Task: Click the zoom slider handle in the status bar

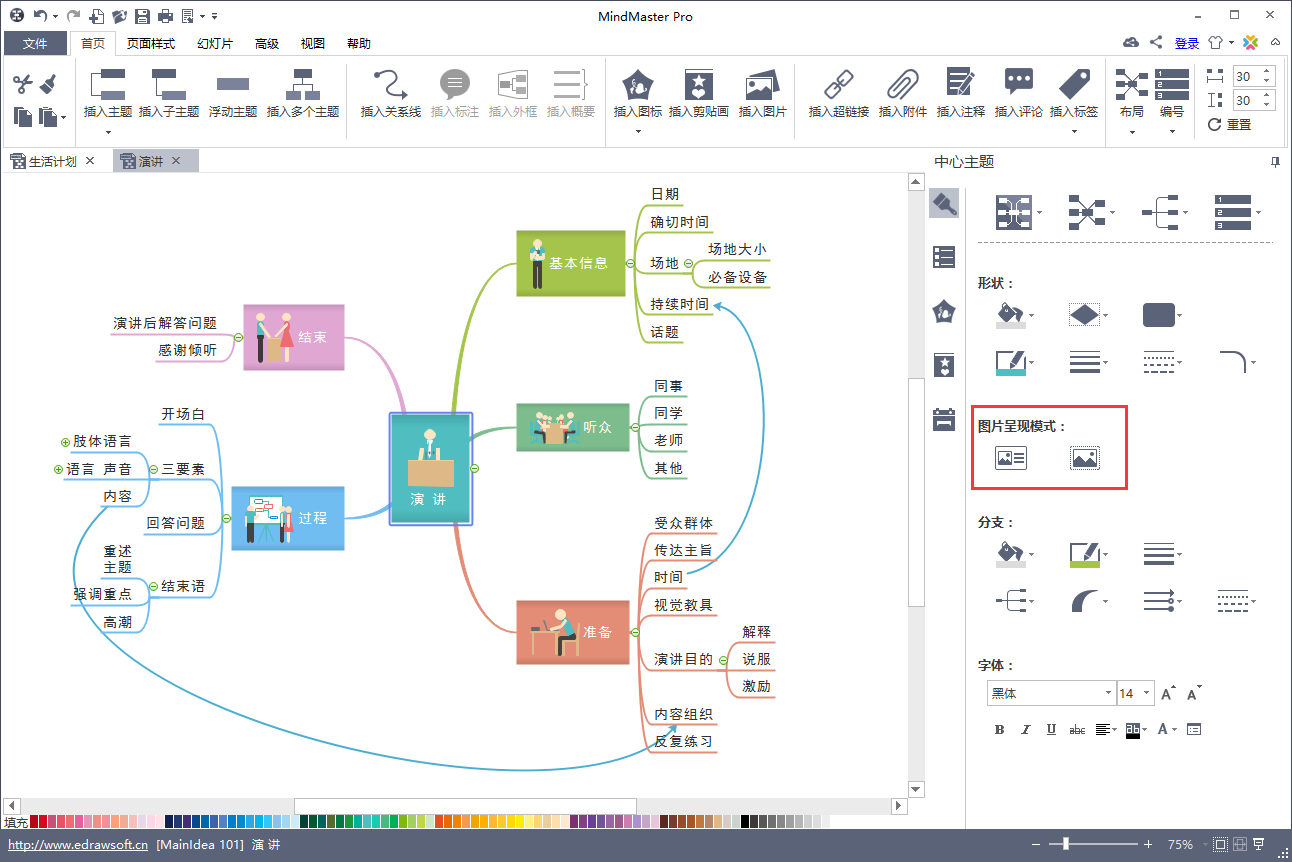Action: 1066,845
